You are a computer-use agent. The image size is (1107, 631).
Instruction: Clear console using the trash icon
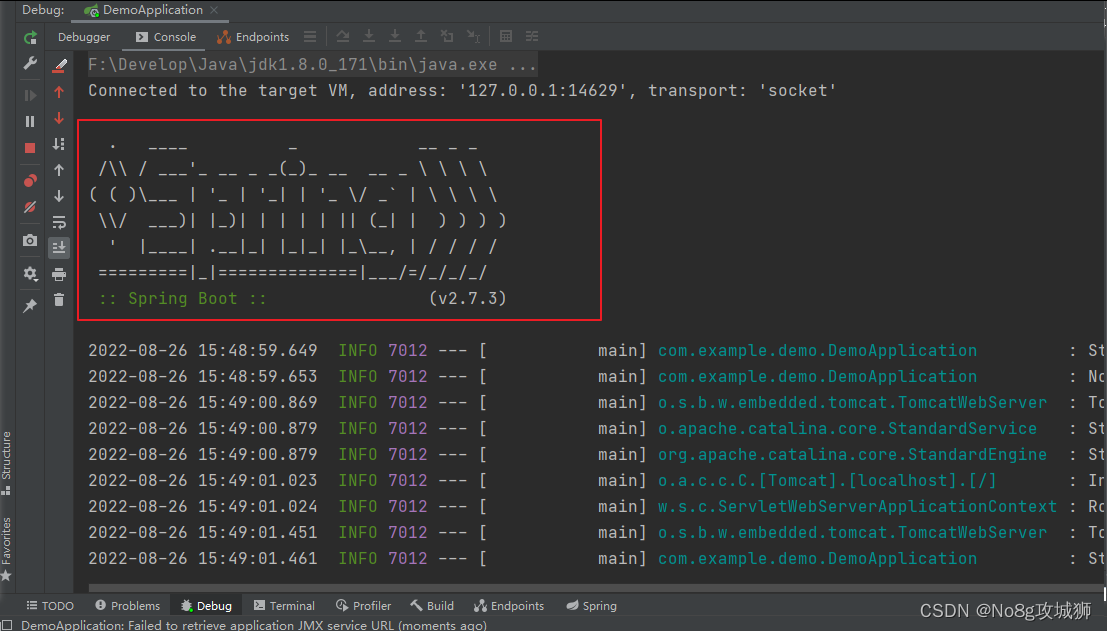[x=59, y=297]
